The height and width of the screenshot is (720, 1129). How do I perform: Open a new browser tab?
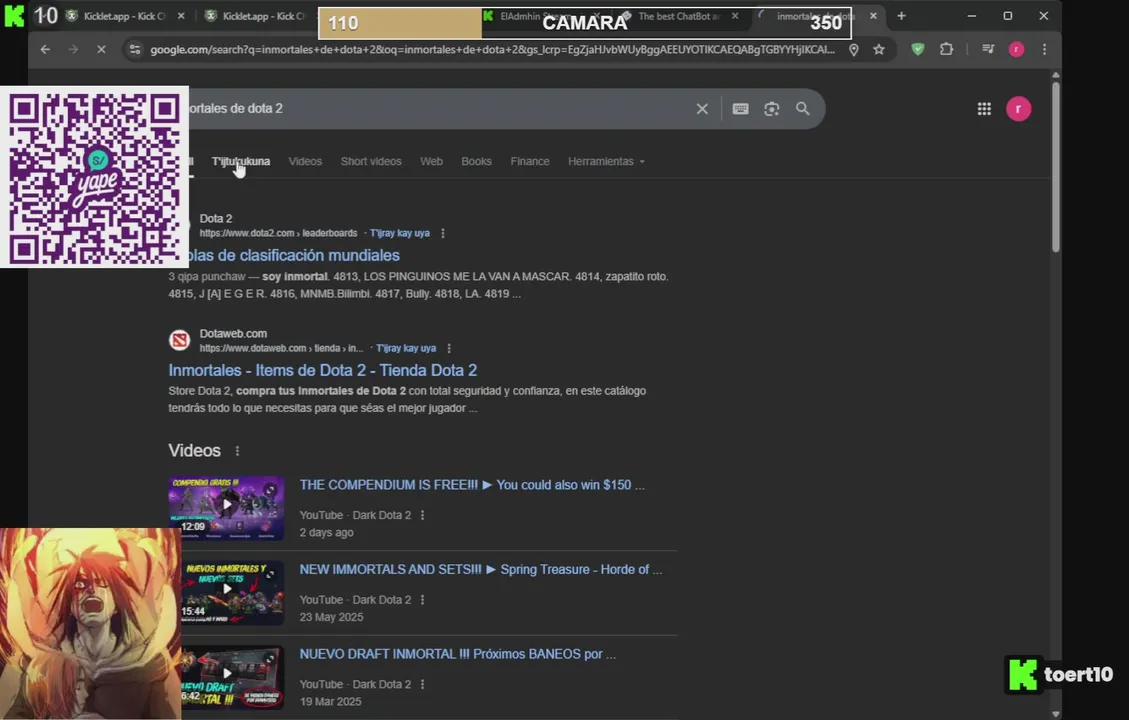click(901, 16)
